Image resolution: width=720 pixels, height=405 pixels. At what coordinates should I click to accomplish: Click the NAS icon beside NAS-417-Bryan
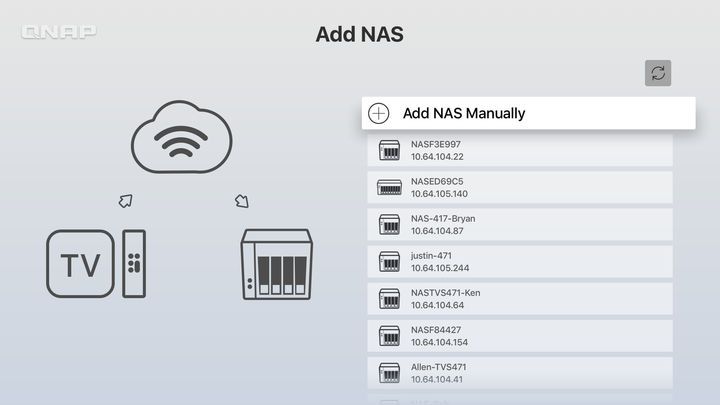coord(389,225)
